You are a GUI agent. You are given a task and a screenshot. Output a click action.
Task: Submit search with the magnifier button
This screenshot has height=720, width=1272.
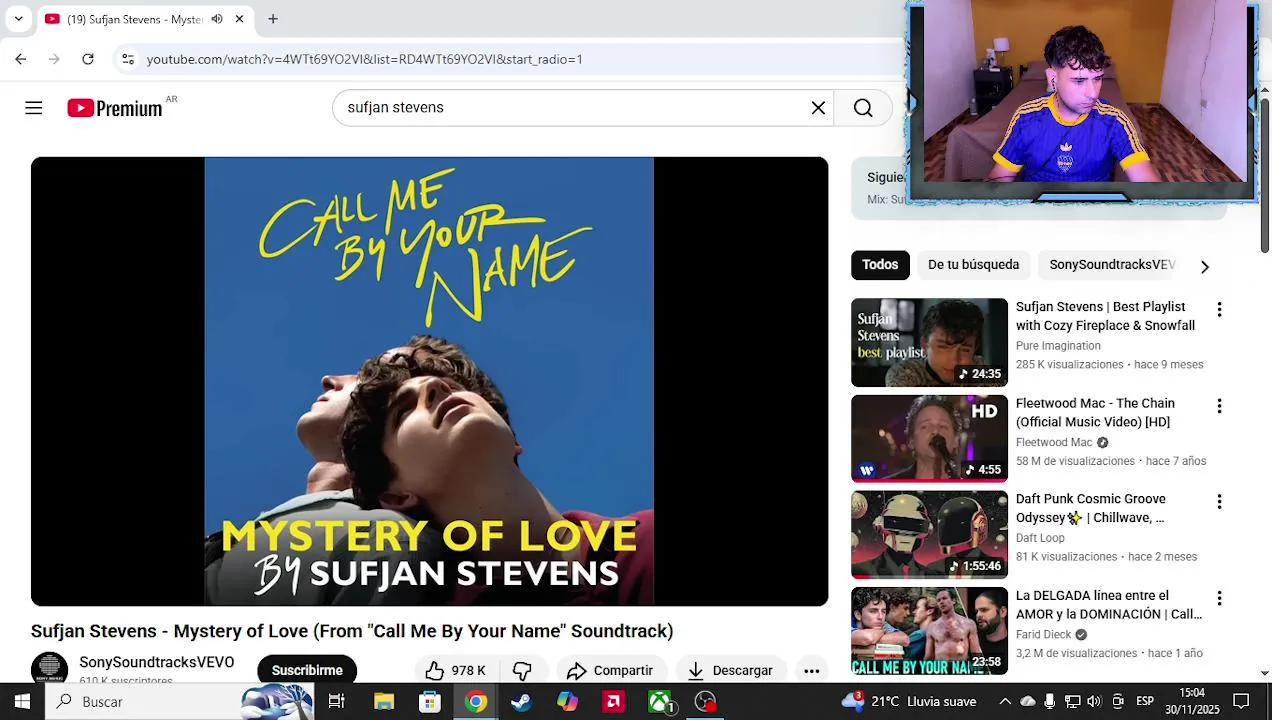tap(863, 108)
